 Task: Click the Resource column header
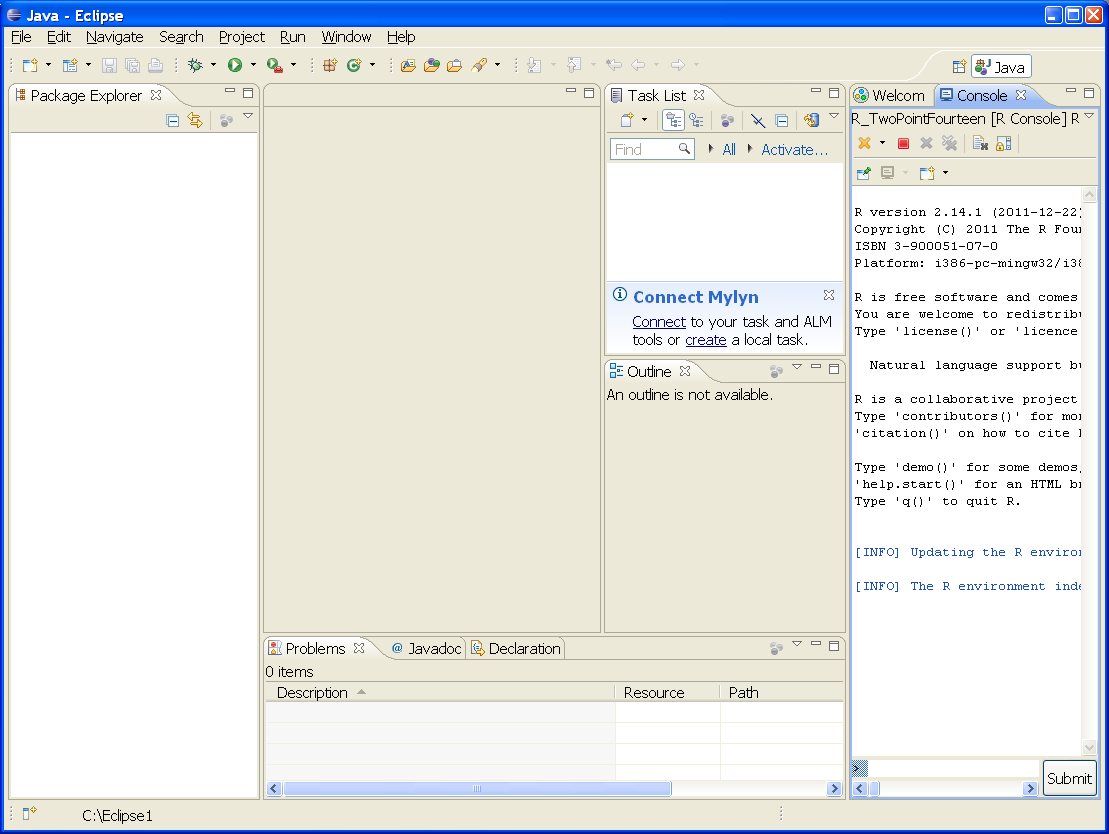tap(667, 693)
